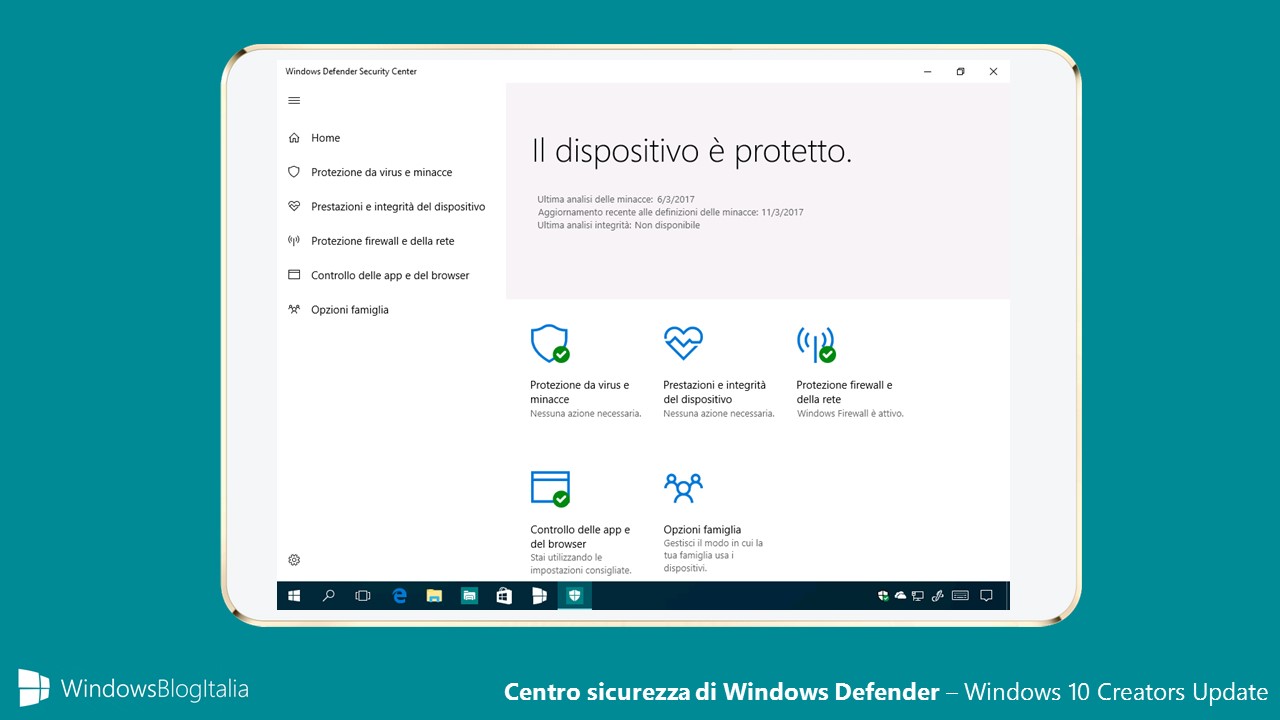Close the Windows Defender Security Center window
The image size is (1280, 720).
[x=993, y=72]
